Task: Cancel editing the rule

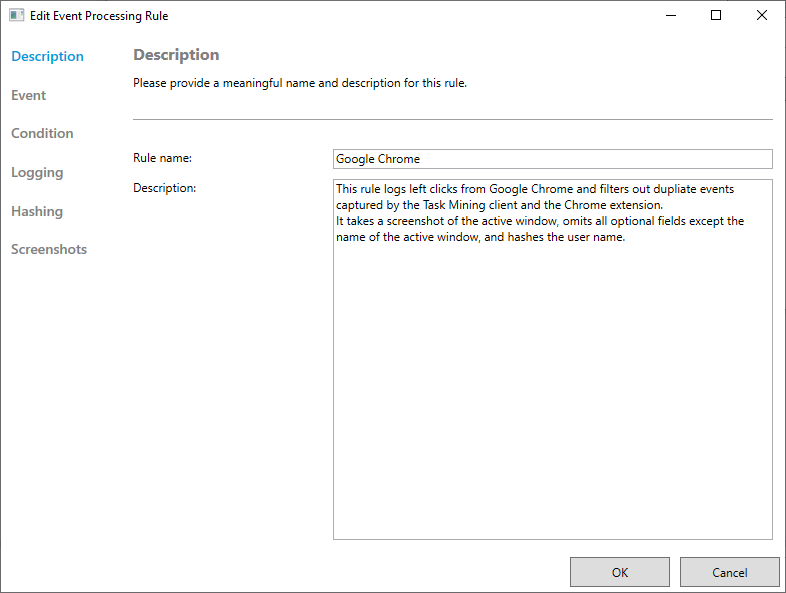Action: [729, 572]
